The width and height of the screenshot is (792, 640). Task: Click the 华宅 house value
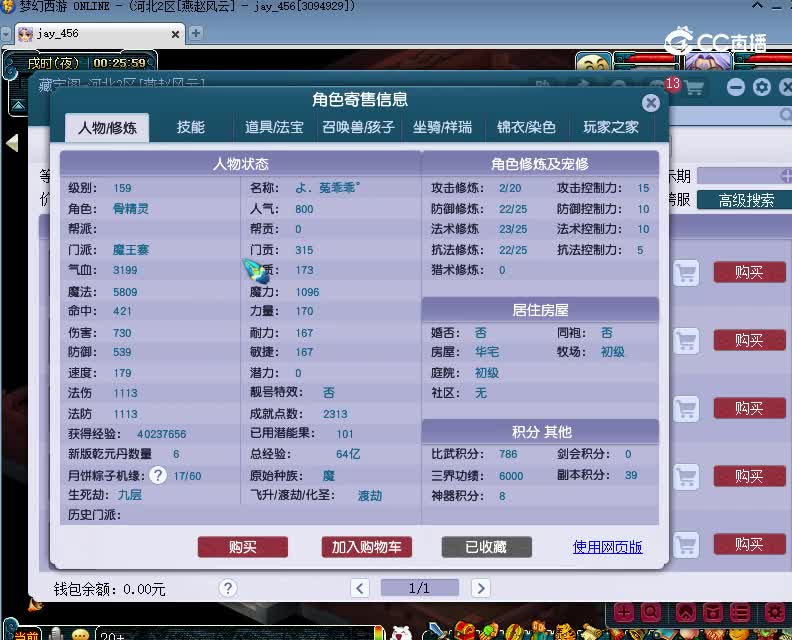[487, 352]
